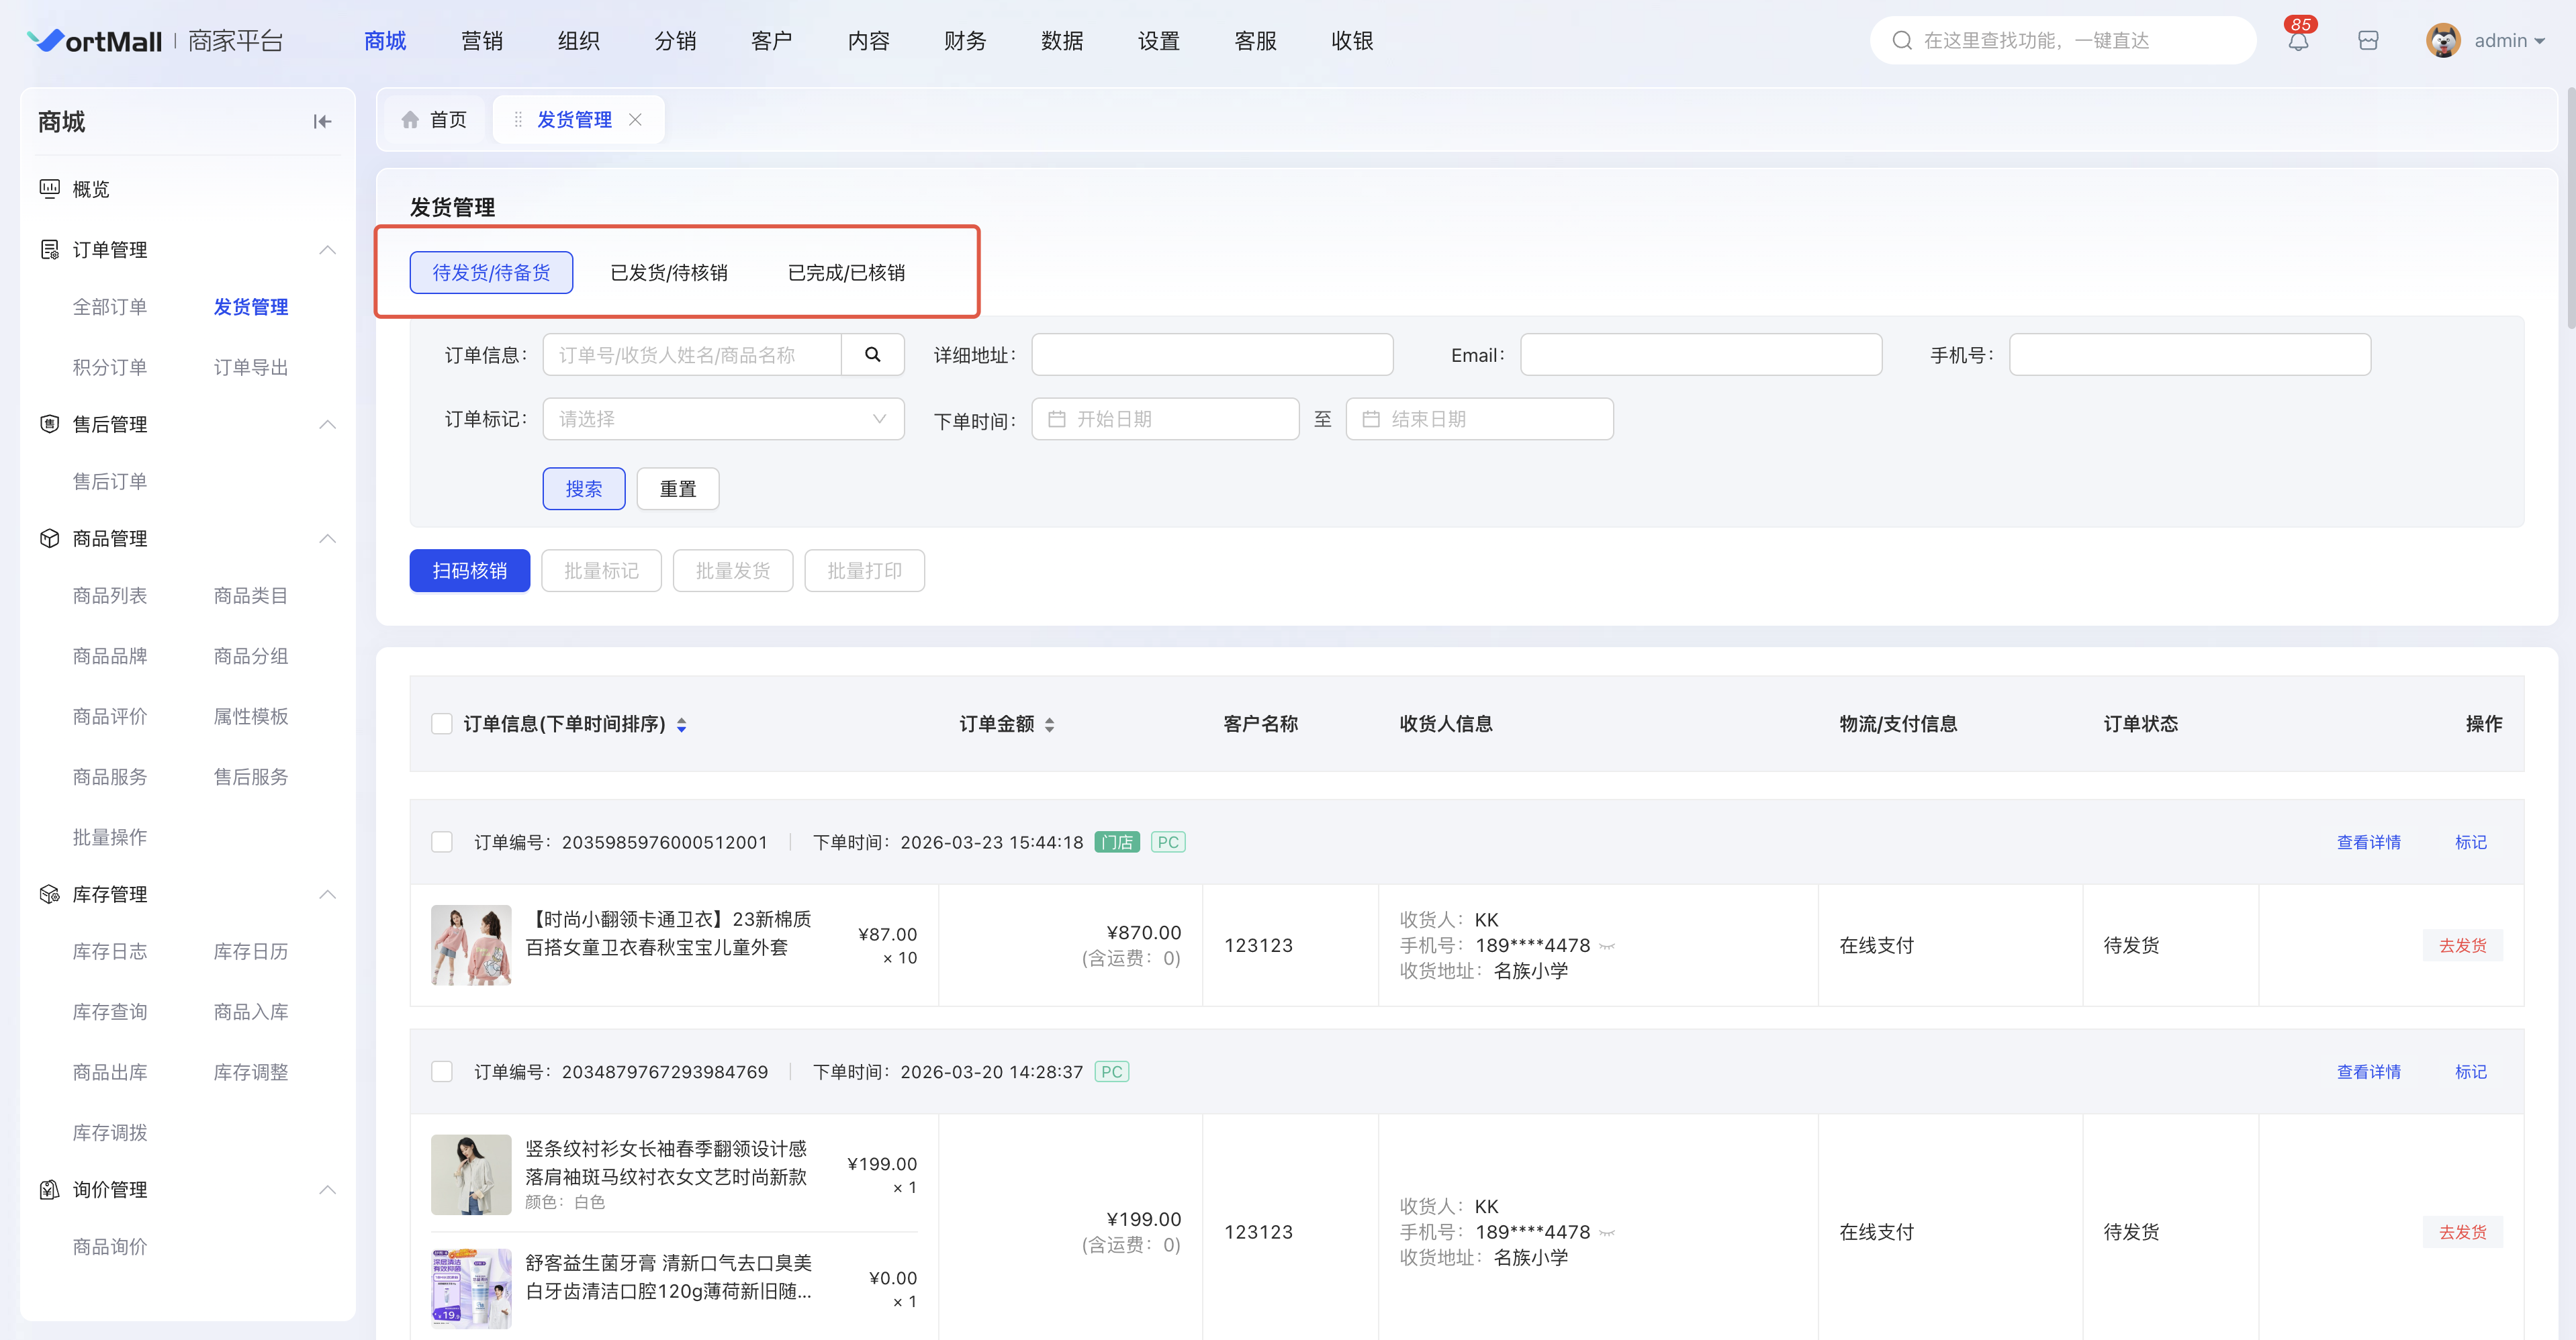Reveal hidden phone number of first order
The image size is (2576, 1340).
point(1607,946)
